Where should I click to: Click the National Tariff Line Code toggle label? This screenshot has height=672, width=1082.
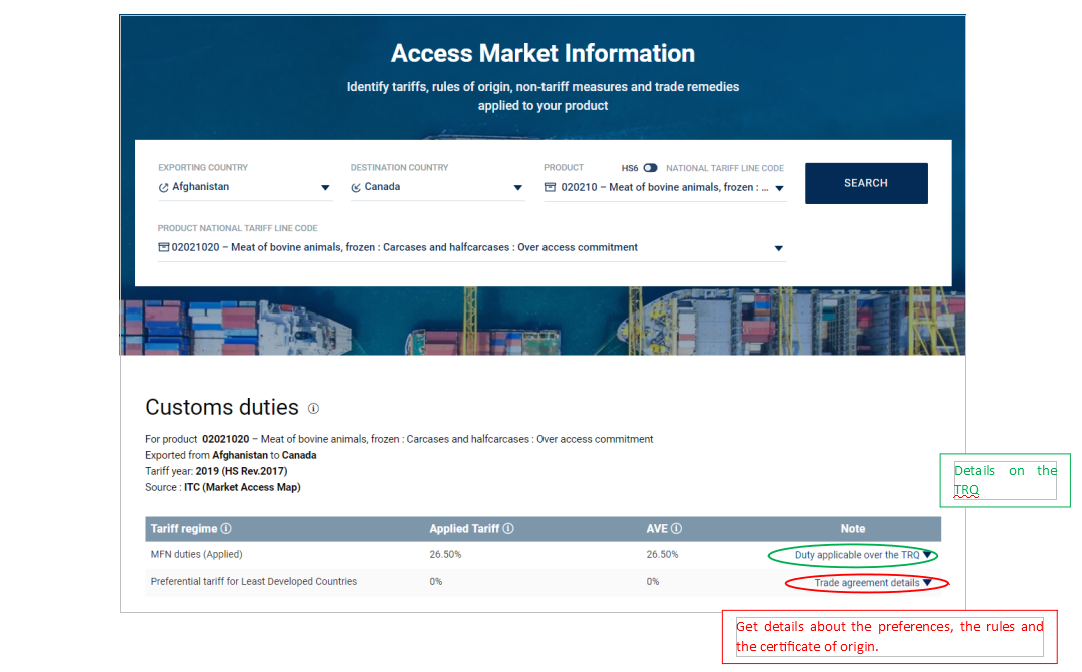pos(724,168)
